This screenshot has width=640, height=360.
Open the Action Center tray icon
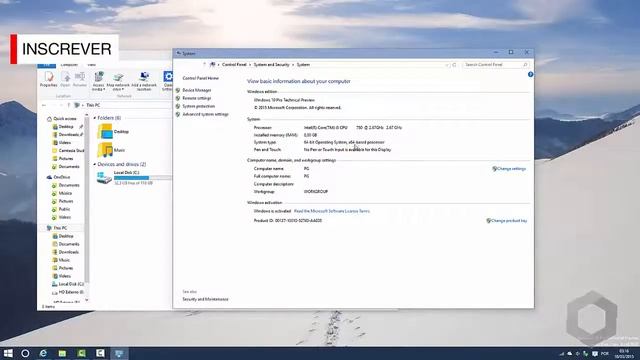595,353
